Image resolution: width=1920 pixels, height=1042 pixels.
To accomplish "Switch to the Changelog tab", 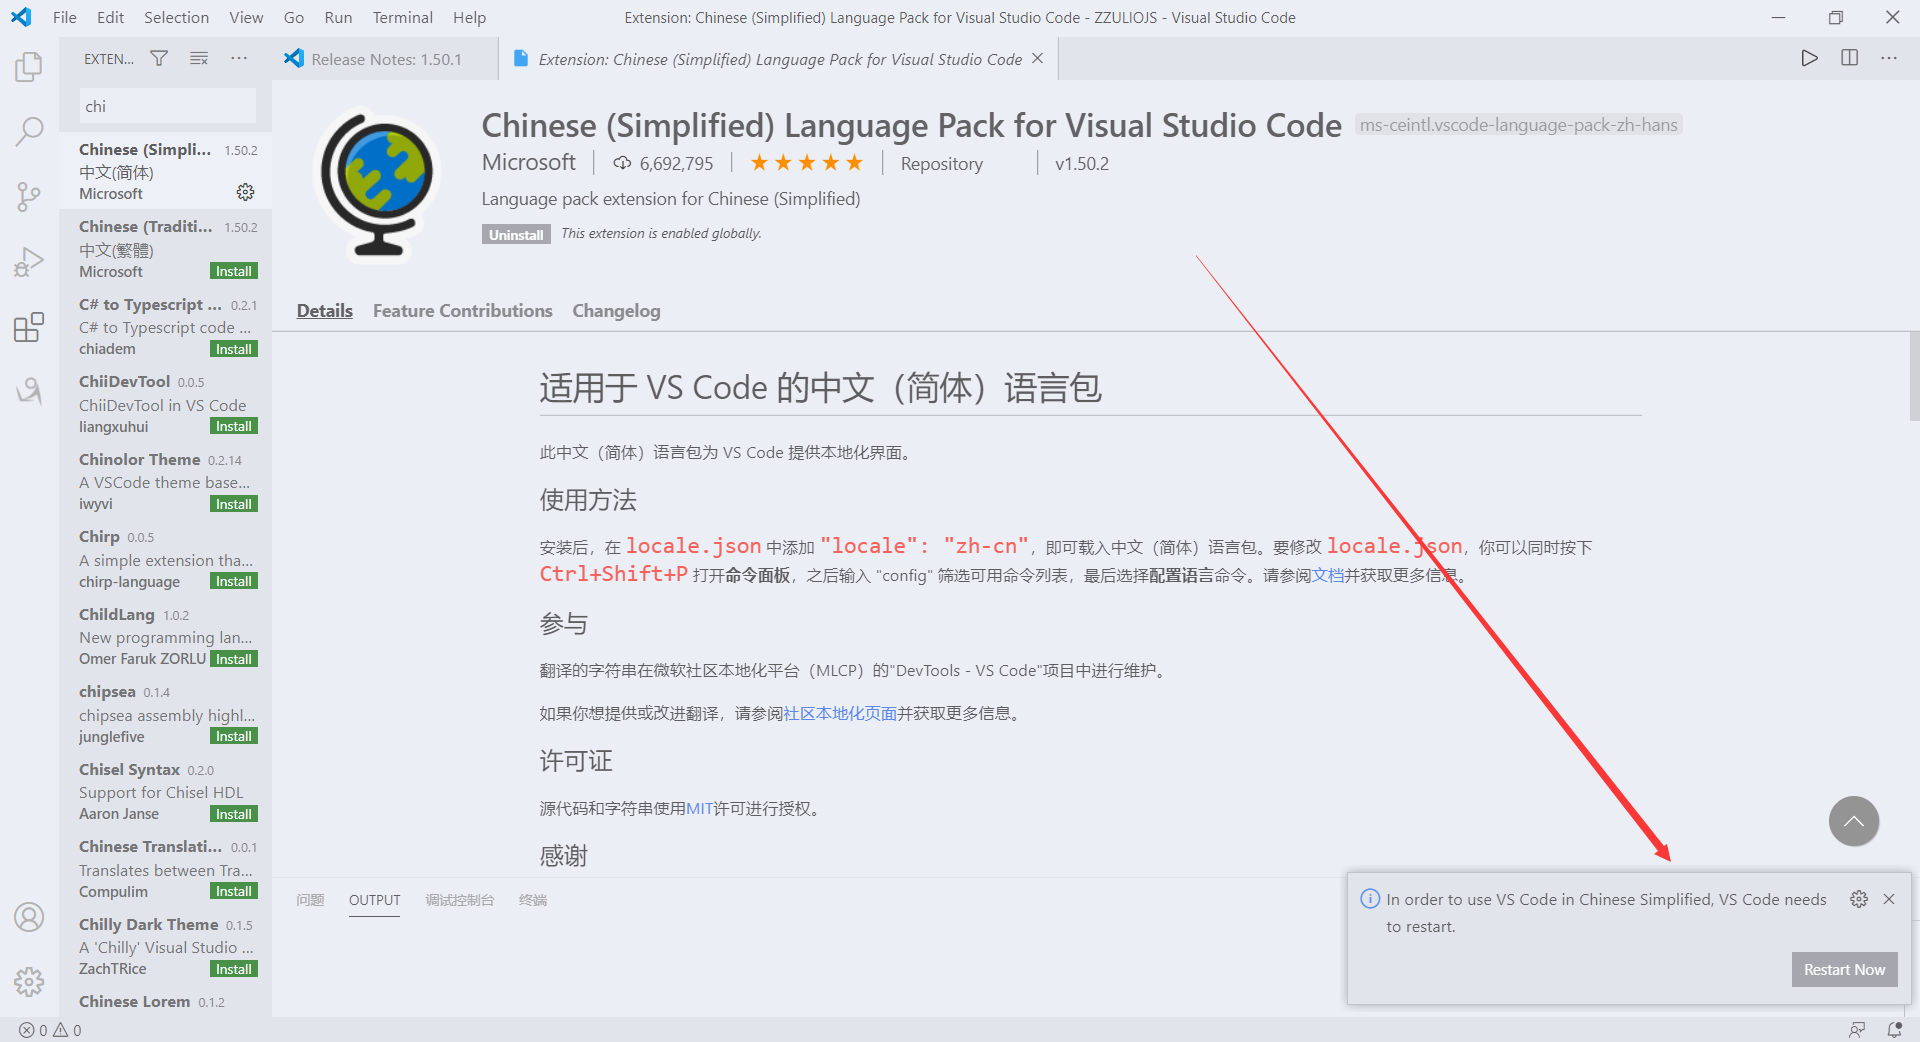I will tap(616, 311).
